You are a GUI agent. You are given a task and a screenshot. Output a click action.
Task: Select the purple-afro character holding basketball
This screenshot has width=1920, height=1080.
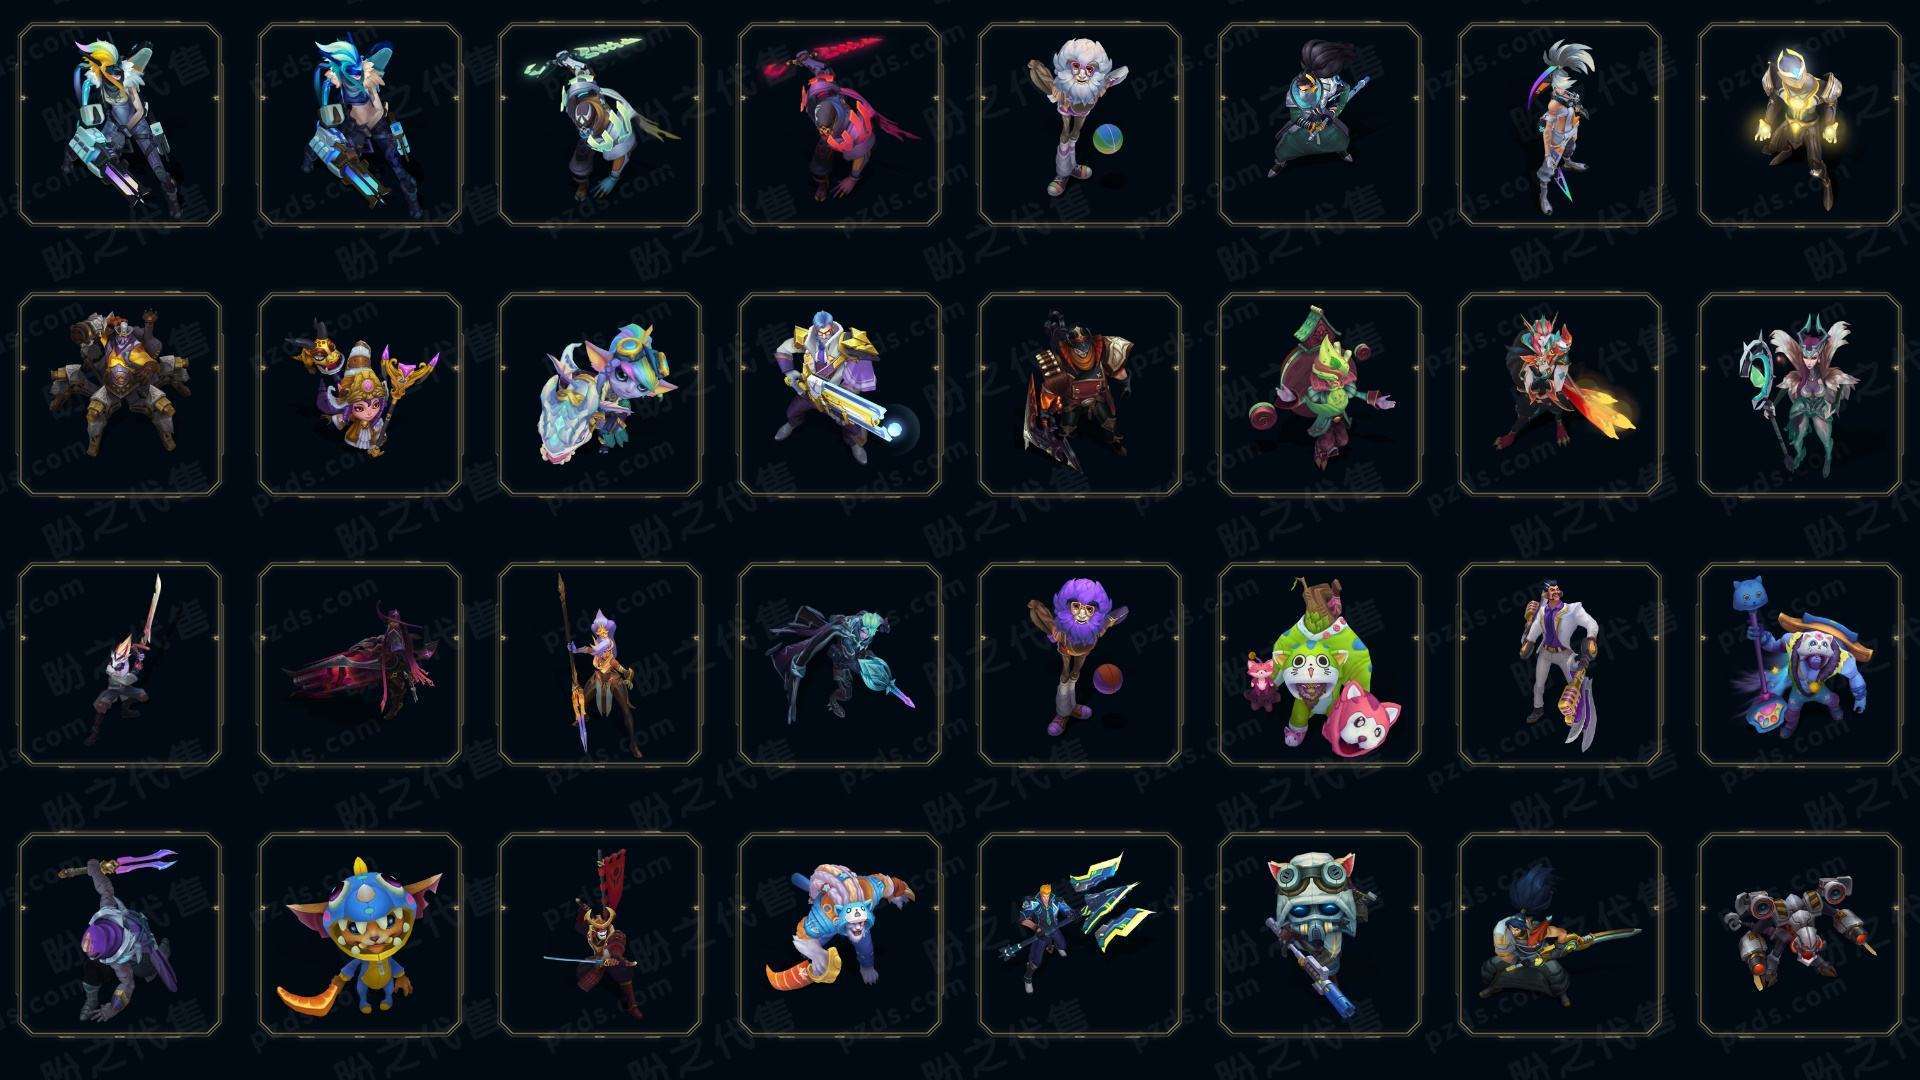pyautogui.click(x=1079, y=665)
